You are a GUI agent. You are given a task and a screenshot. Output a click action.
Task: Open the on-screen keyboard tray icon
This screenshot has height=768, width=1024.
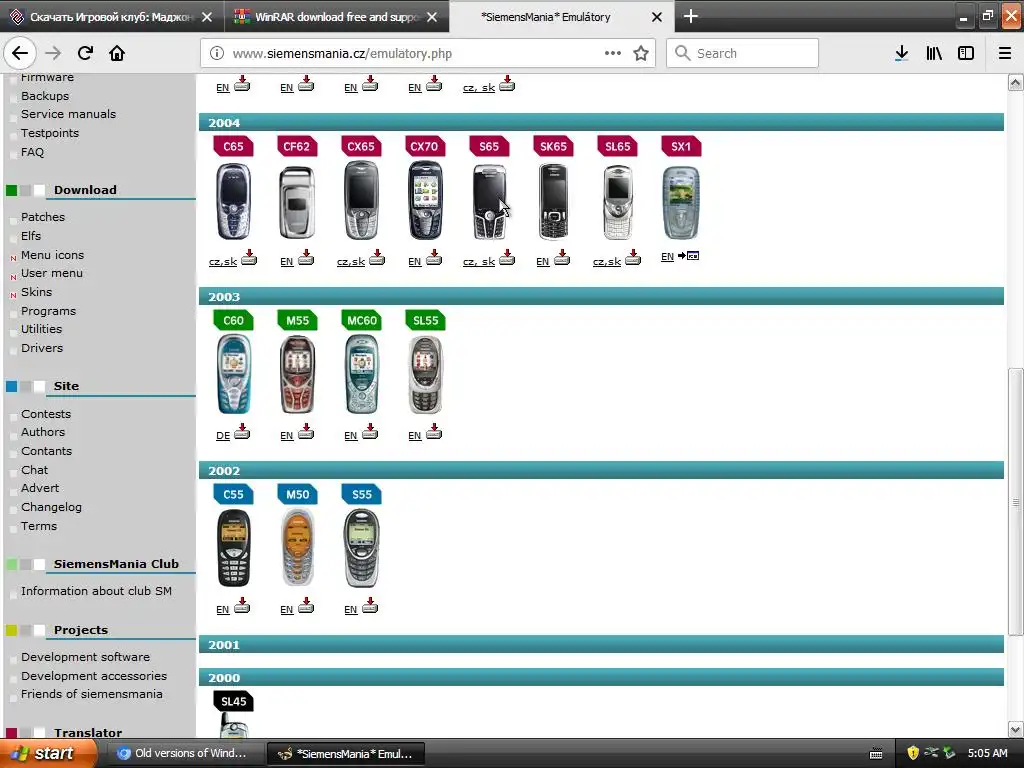pos(876,754)
